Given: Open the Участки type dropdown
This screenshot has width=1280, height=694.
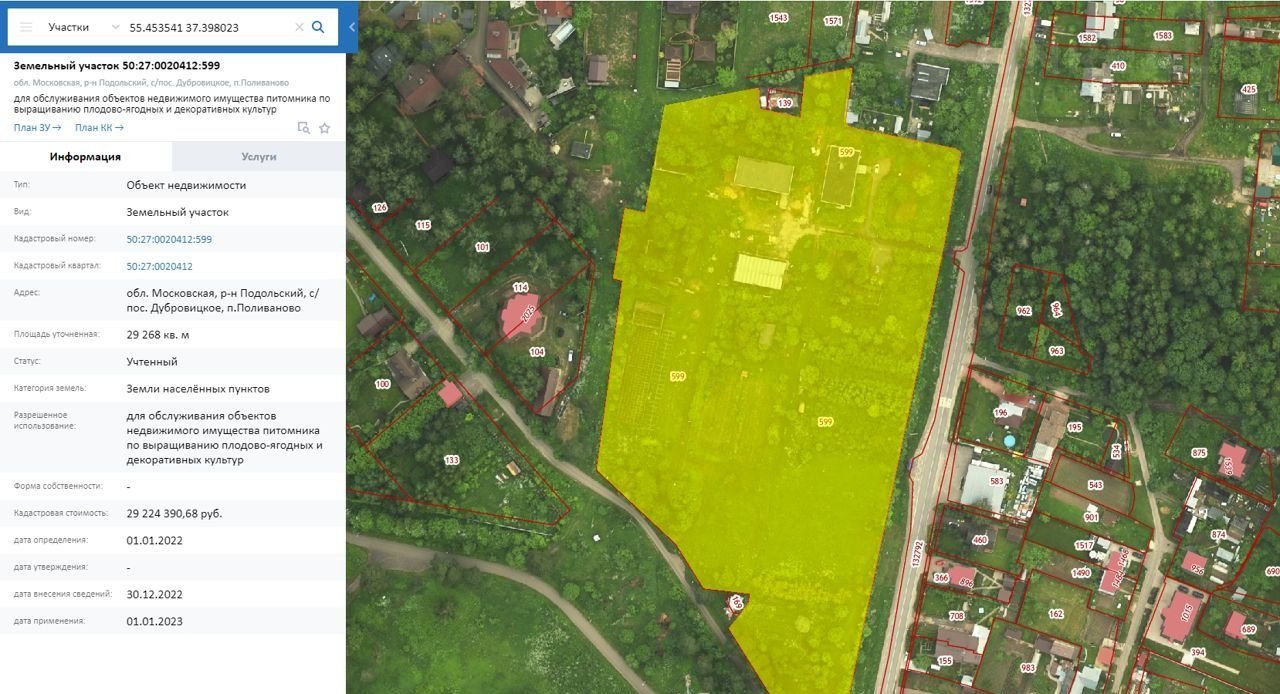Looking at the screenshot, I should pos(84,27).
